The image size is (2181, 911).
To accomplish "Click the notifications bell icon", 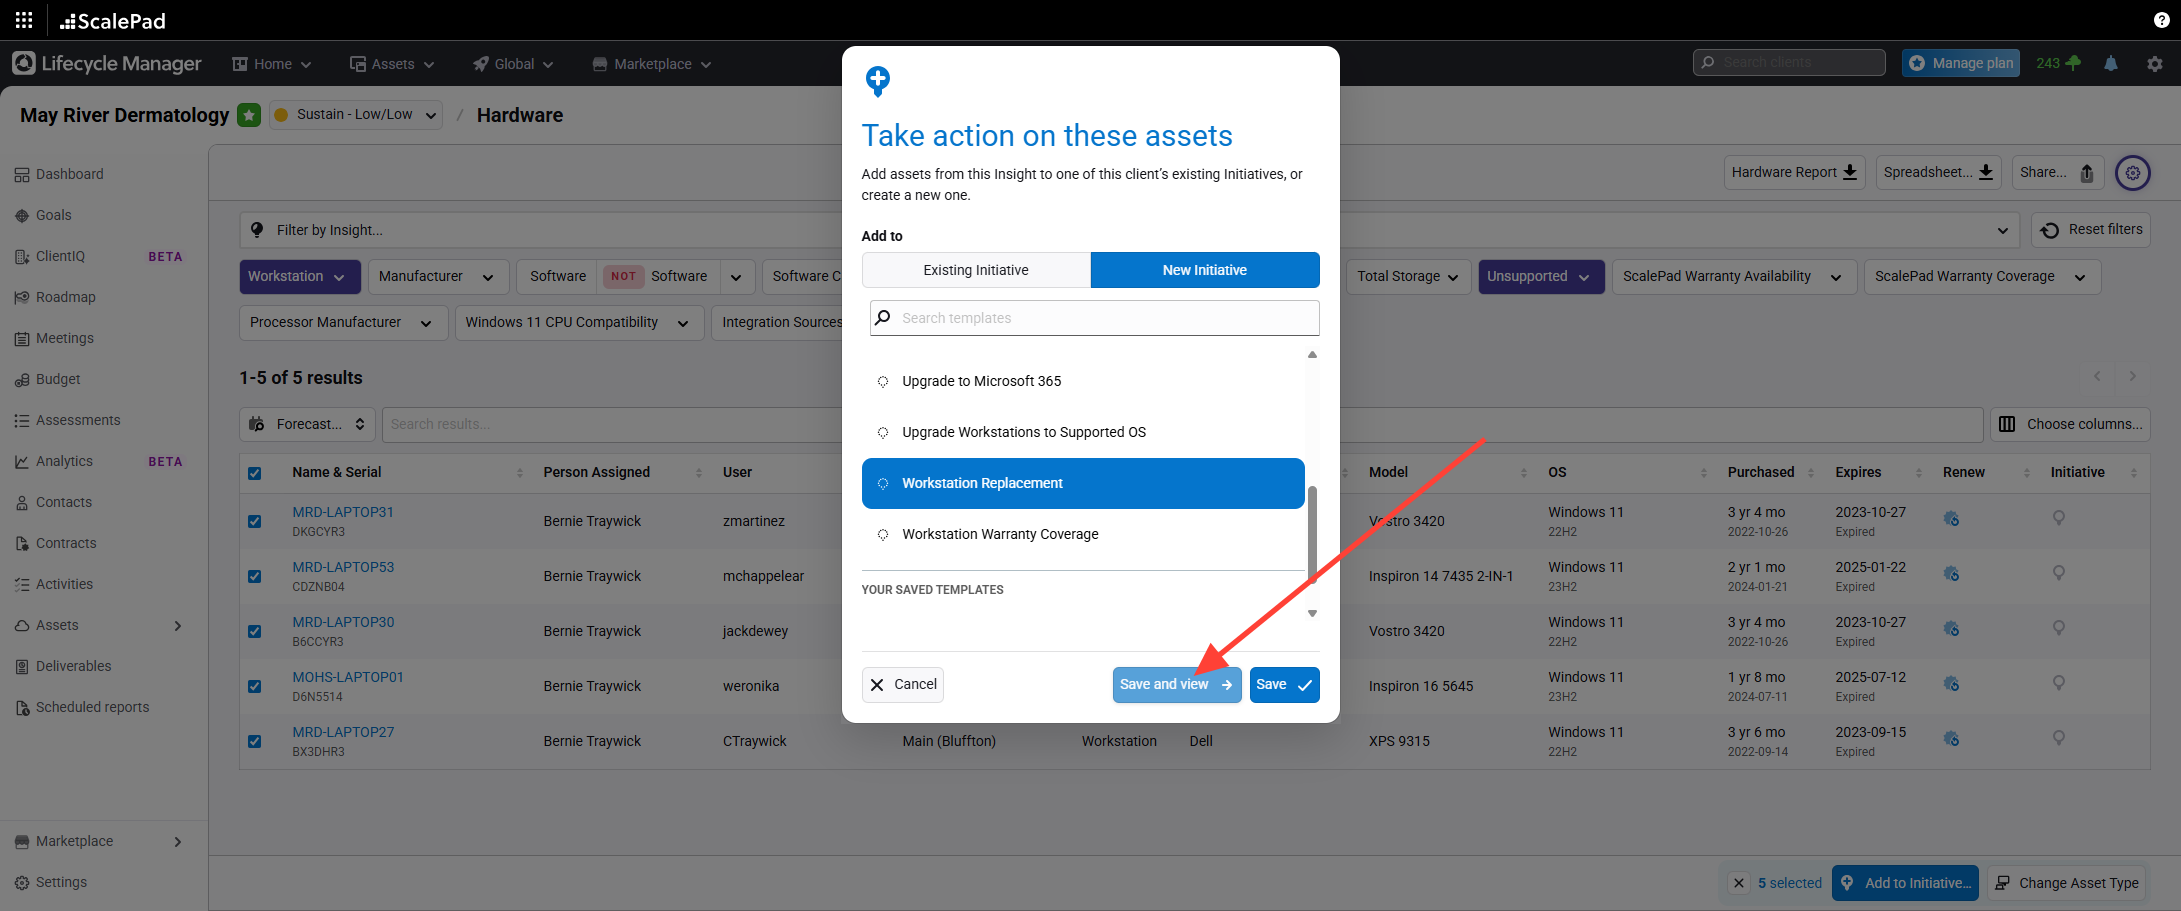I will (2111, 63).
